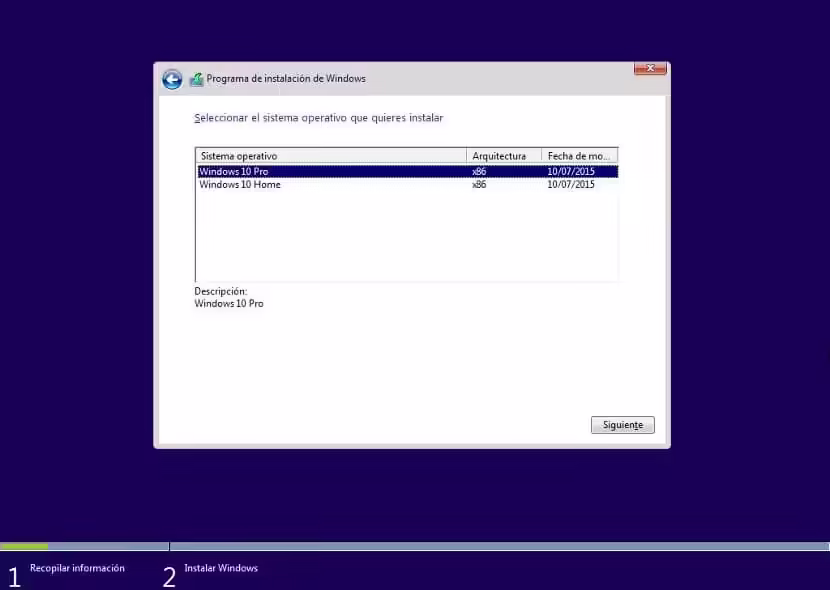The width and height of the screenshot is (830, 590).
Task: Click the Arquitectura column header
Action: click(x=504, y=156)
